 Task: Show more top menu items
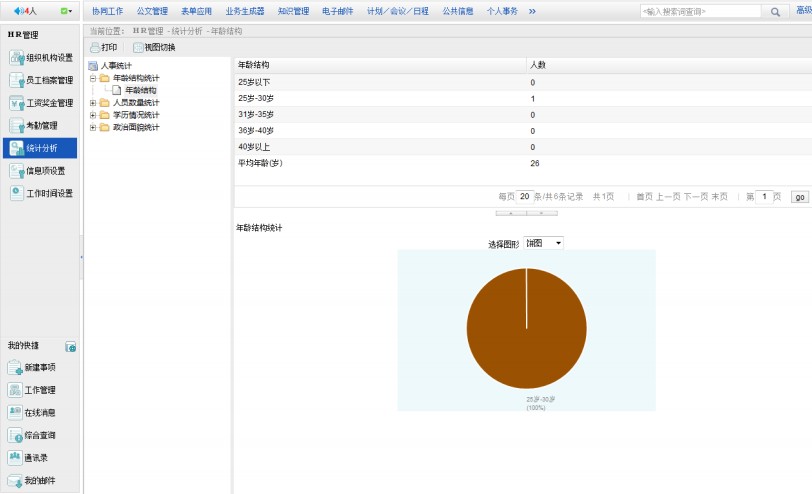click(532, 11)
